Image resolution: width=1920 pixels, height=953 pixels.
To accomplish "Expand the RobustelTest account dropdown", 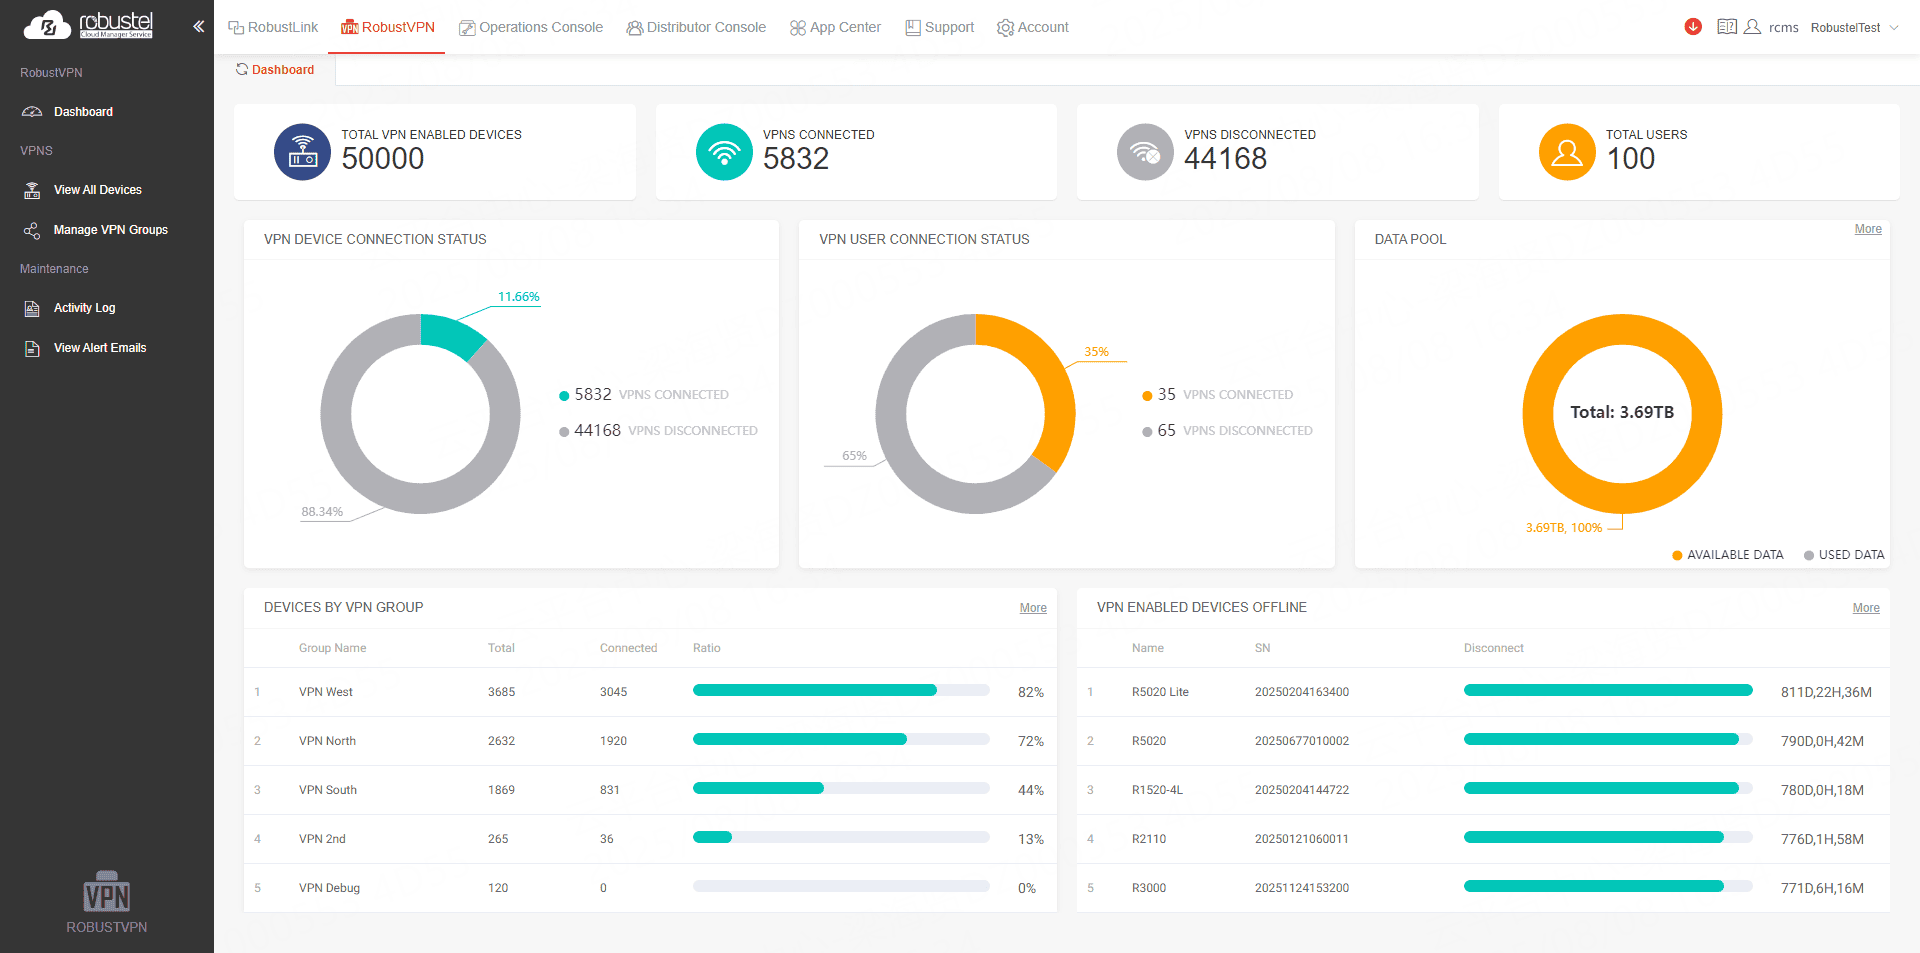I will click(1854, 28).
